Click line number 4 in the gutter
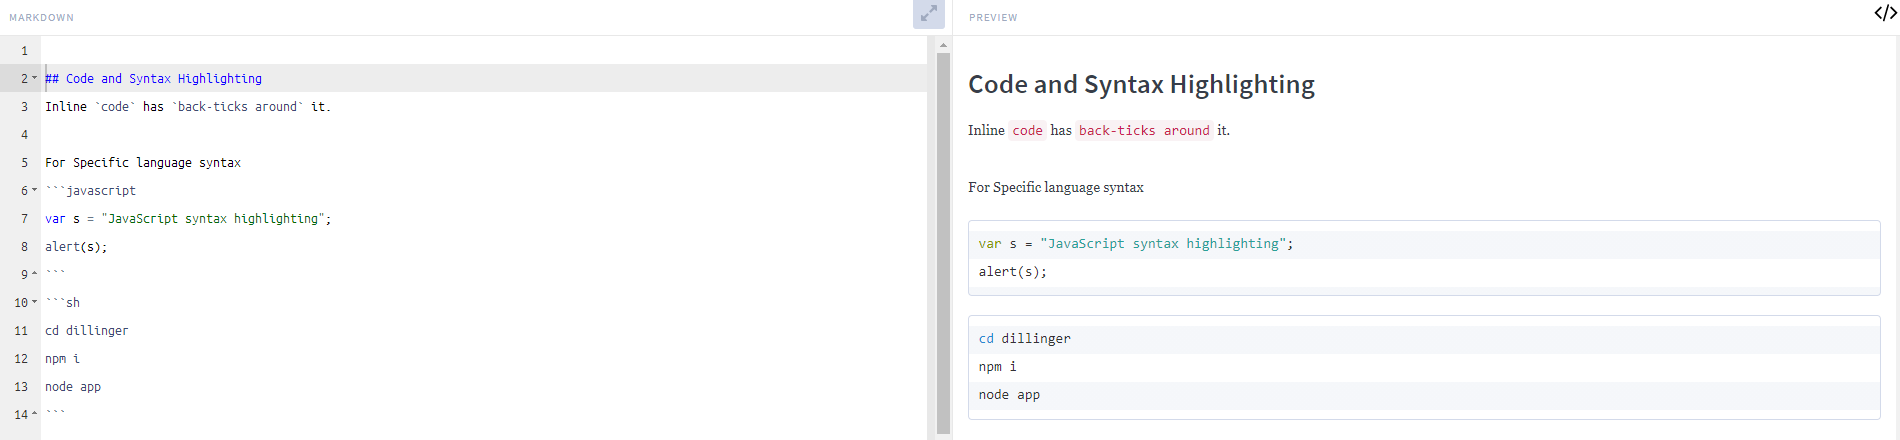The height and width of the screenshot is (440, 1900). (x=24, y=134)
